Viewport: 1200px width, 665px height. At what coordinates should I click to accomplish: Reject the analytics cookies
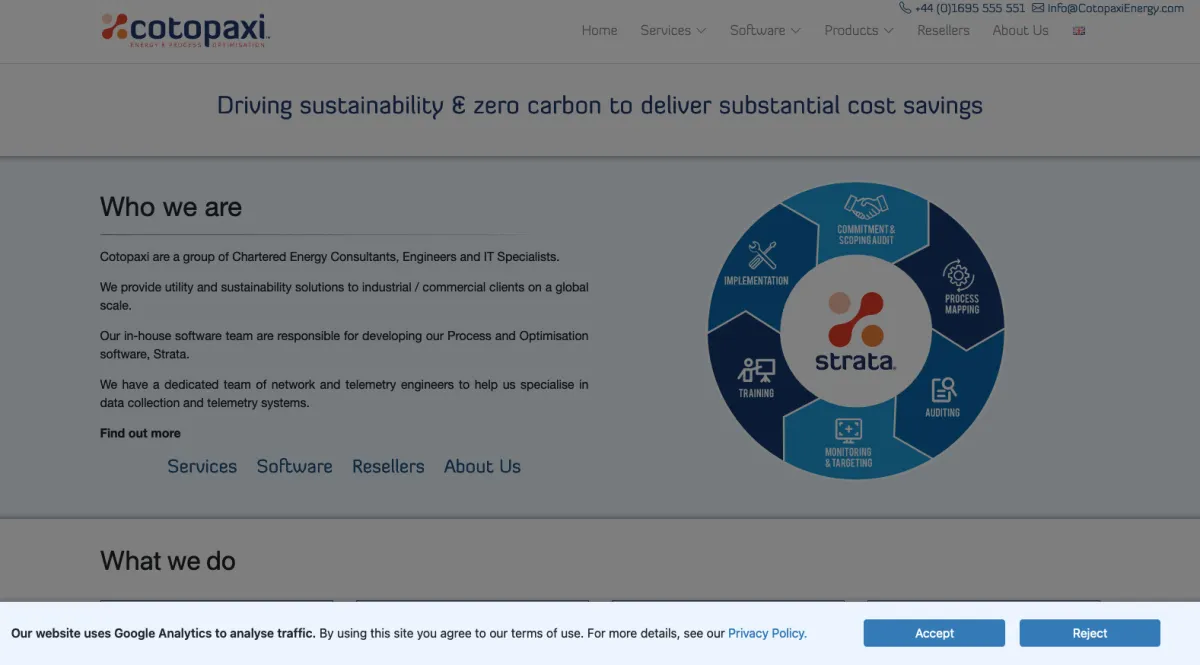pyautogui.click(x=1090, y=633)
